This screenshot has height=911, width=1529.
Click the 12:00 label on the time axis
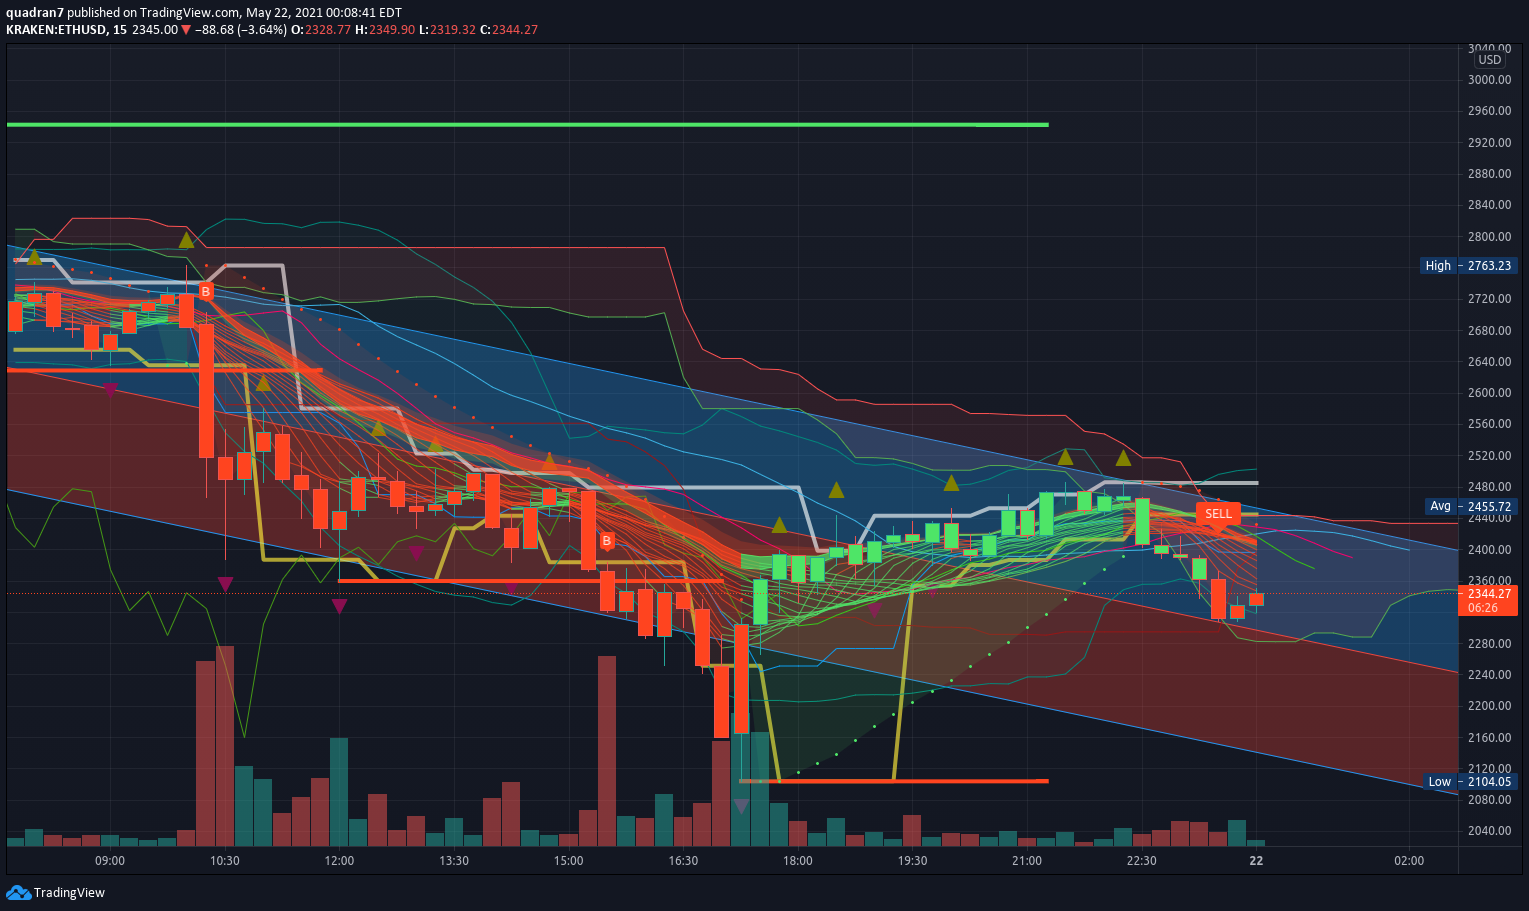(339, 861)
